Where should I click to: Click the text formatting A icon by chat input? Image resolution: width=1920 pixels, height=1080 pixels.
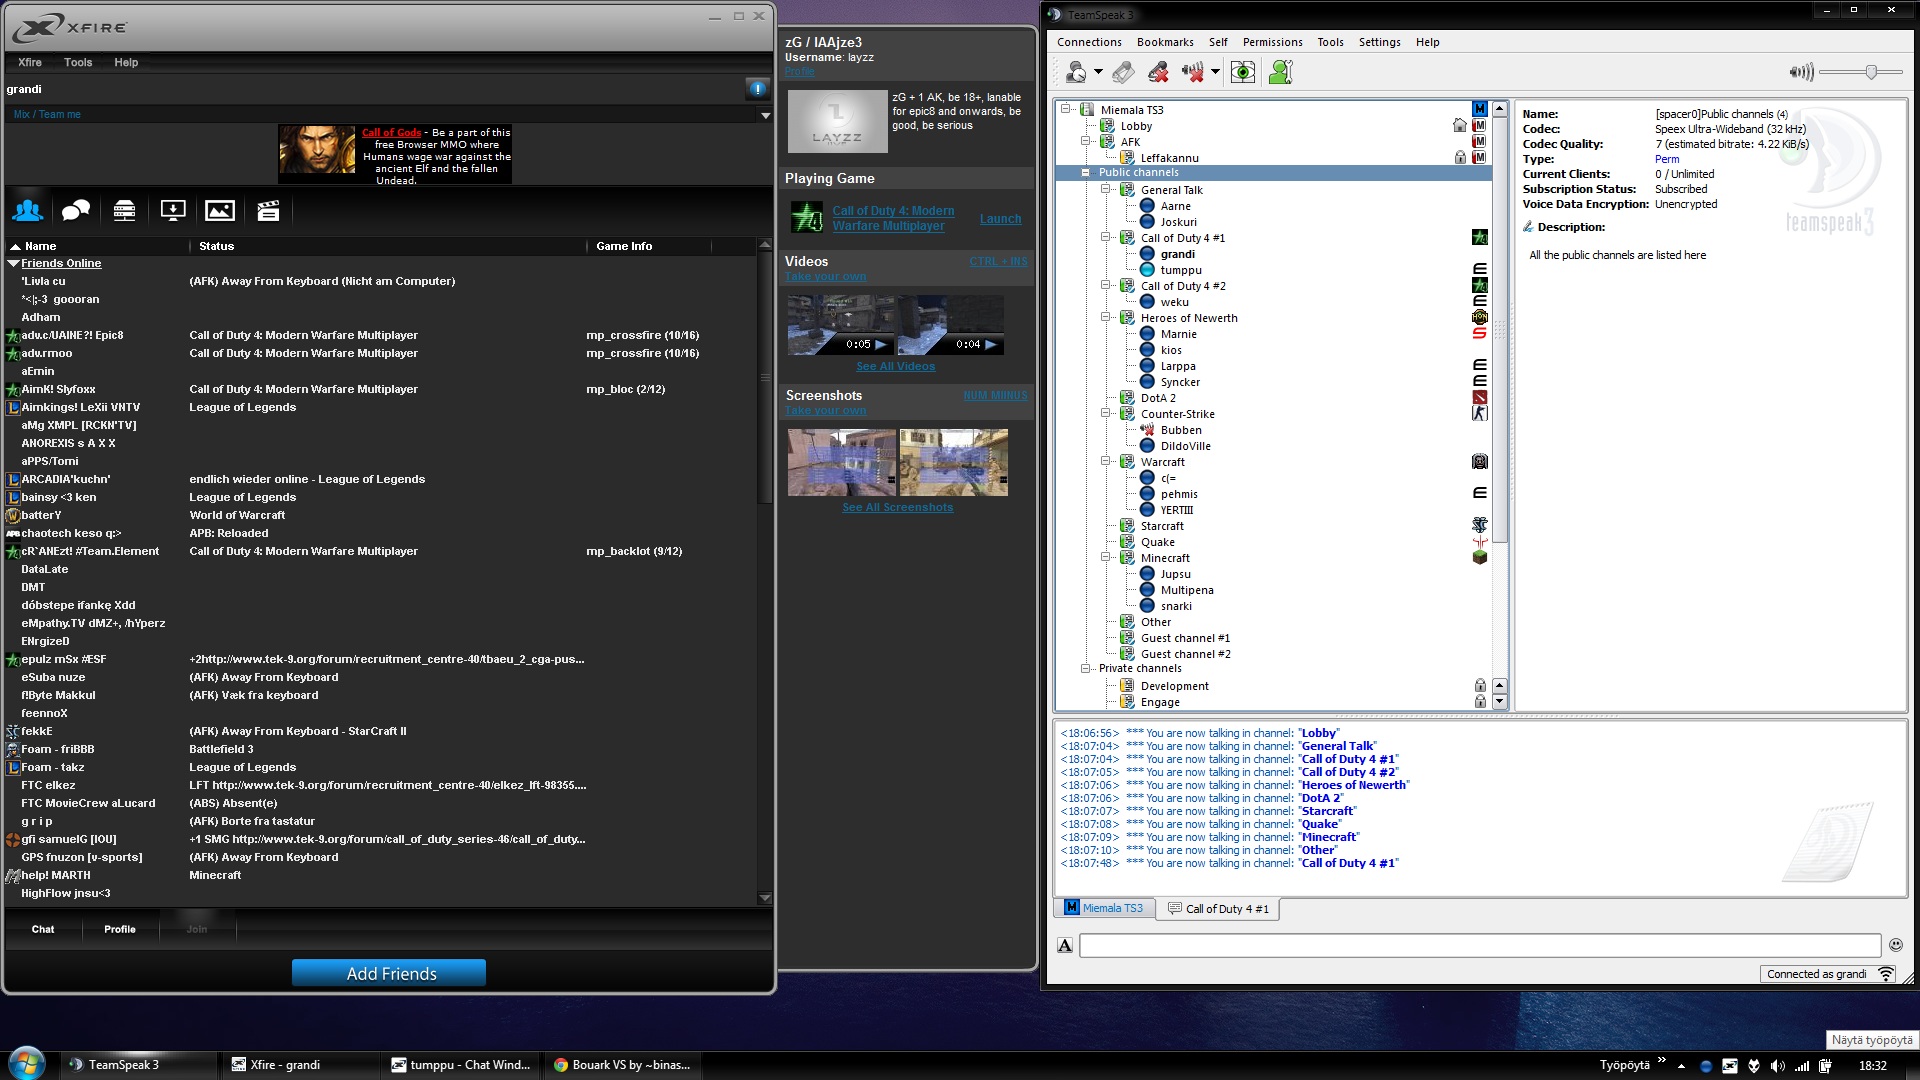1065,945
